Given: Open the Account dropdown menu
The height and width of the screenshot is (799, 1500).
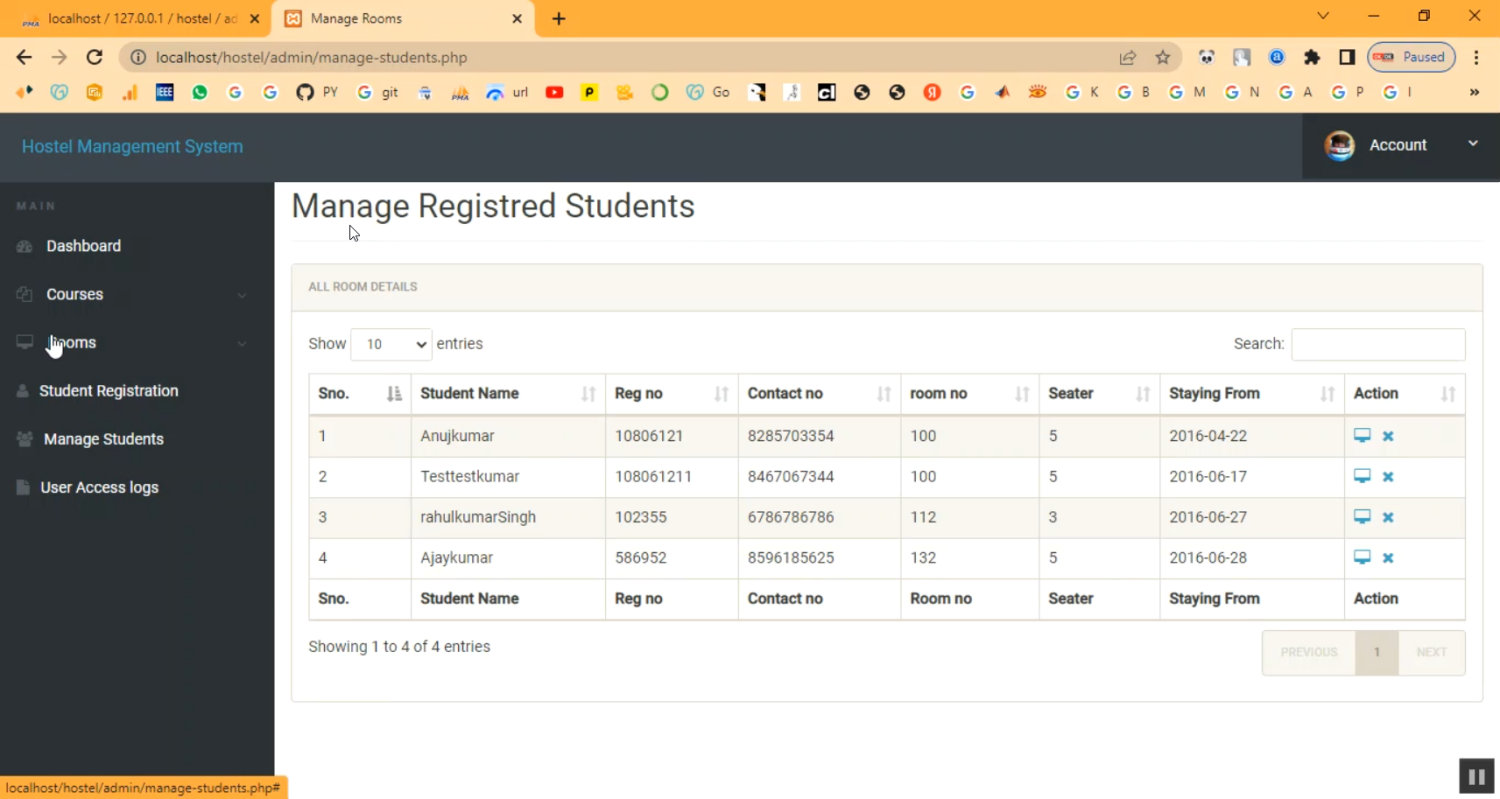Looking at the screenshot, I should 1400,146.
